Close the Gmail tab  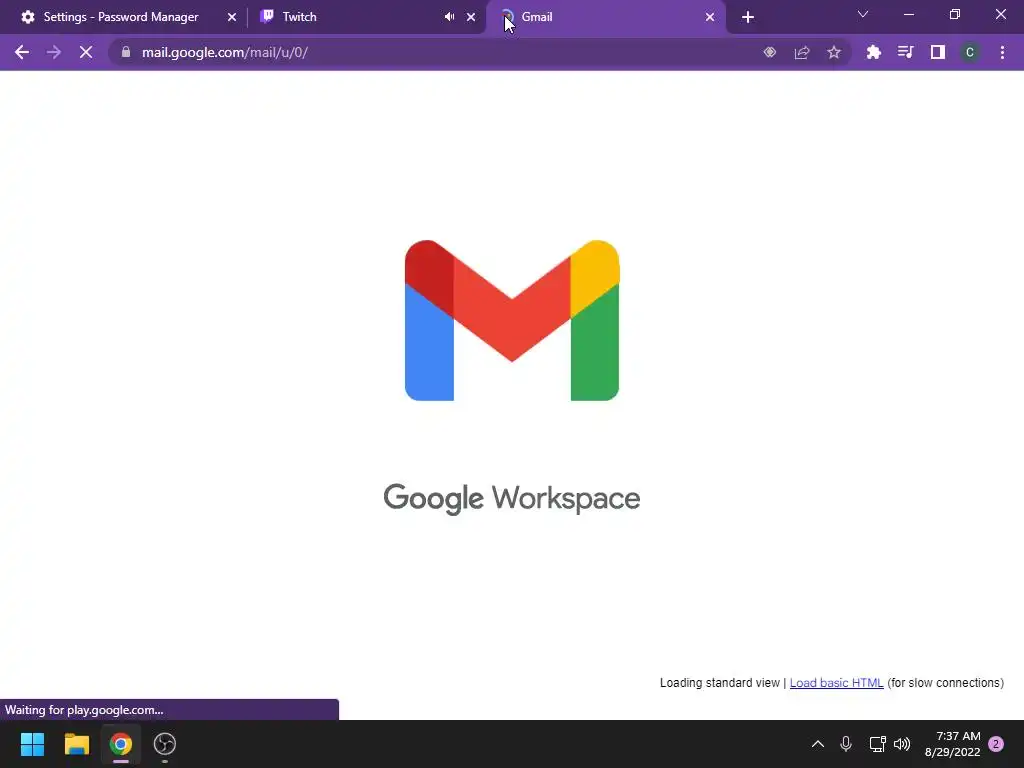[x=710, y=17]
